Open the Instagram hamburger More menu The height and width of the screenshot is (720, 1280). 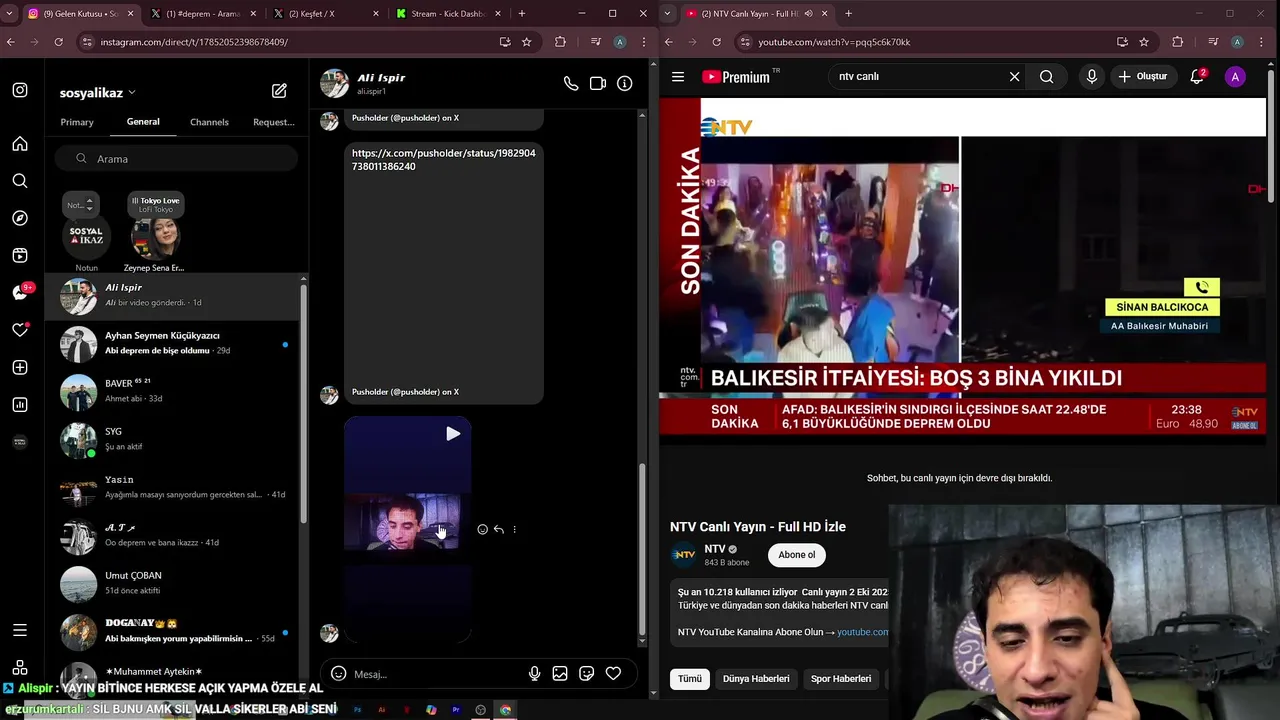coord(20,630)
